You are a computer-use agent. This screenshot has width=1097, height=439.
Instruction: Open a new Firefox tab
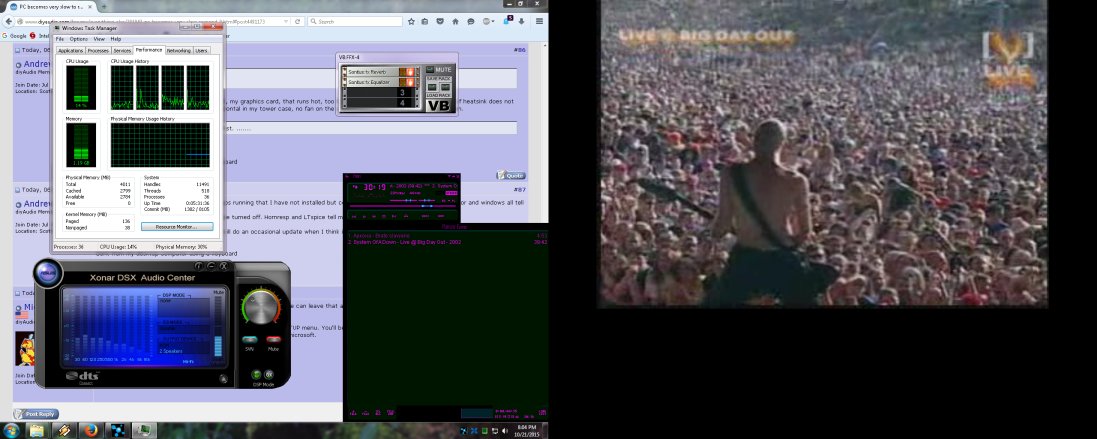[104, 6]
